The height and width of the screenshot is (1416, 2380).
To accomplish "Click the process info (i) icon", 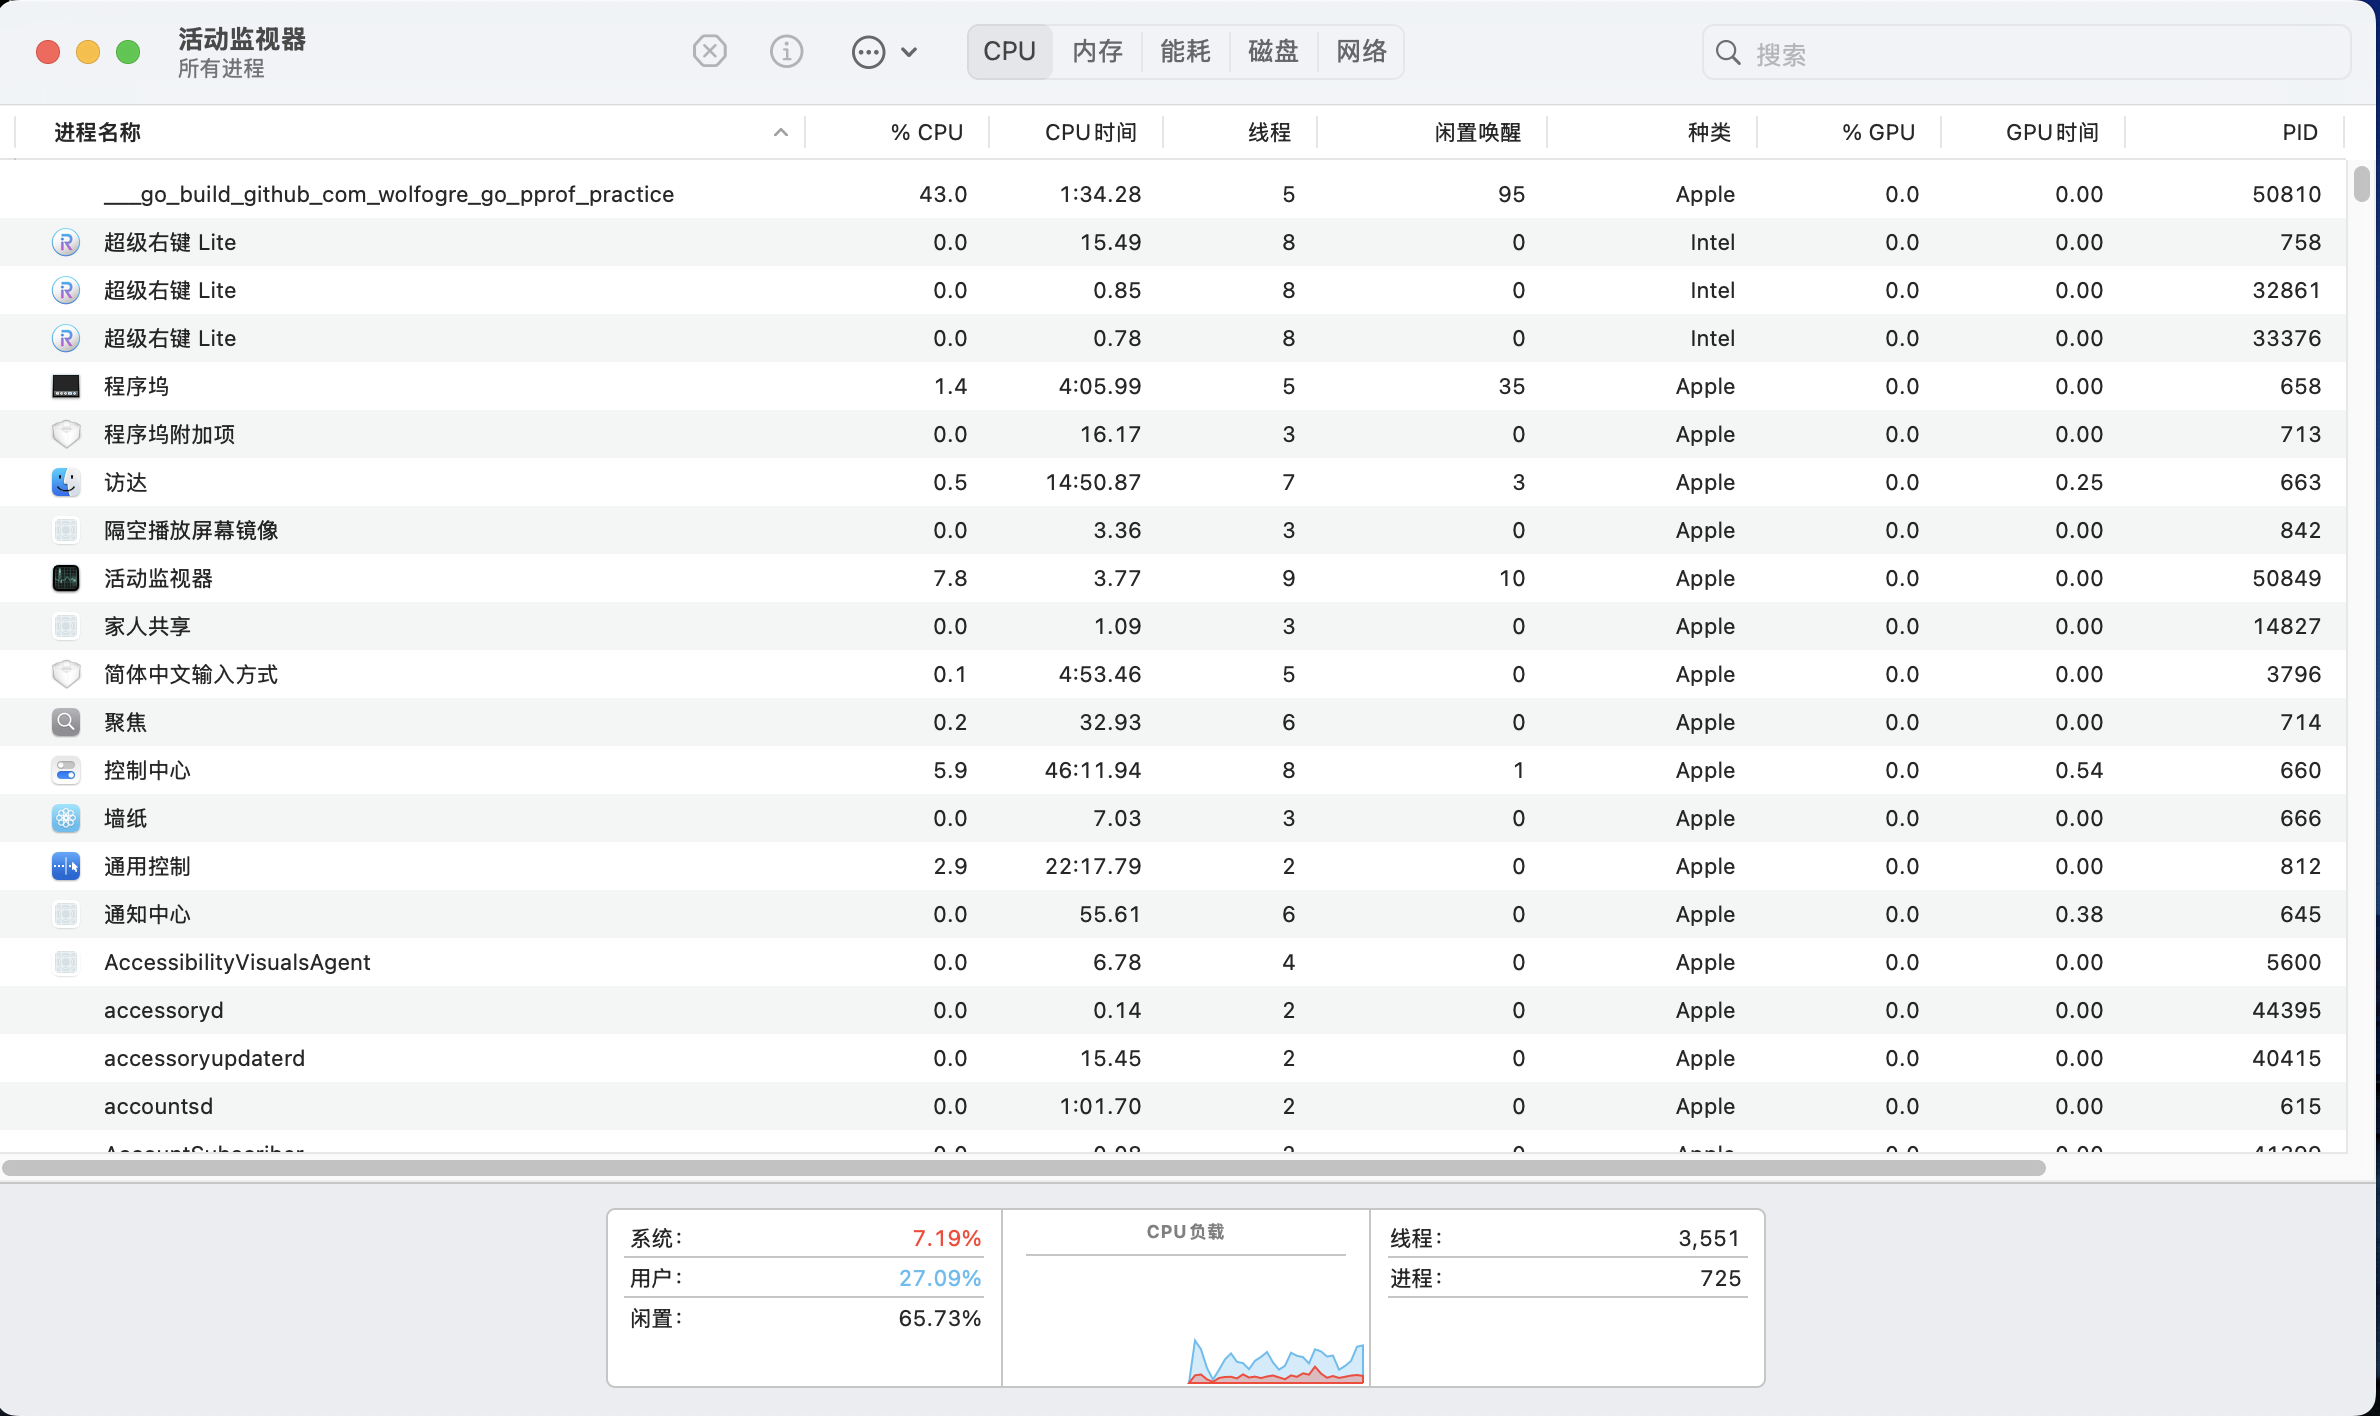I will pyautogui.click(x=786, y=51).
